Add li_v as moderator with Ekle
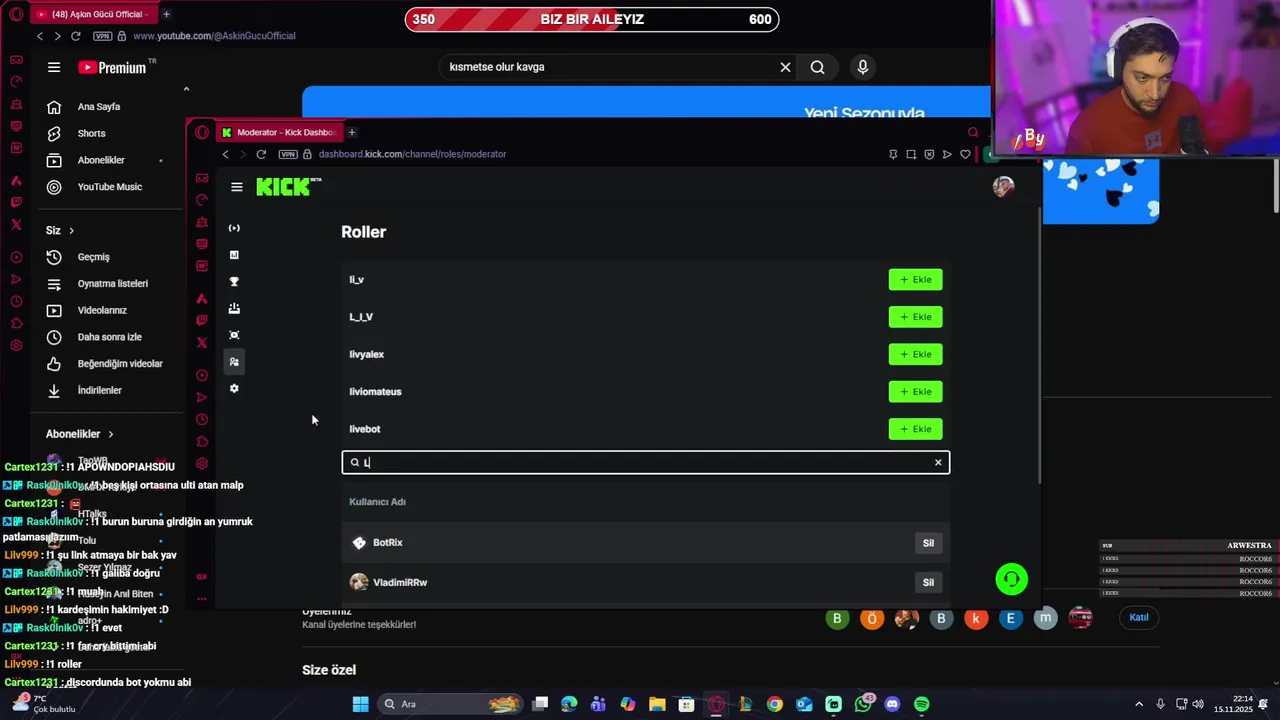 915,280
